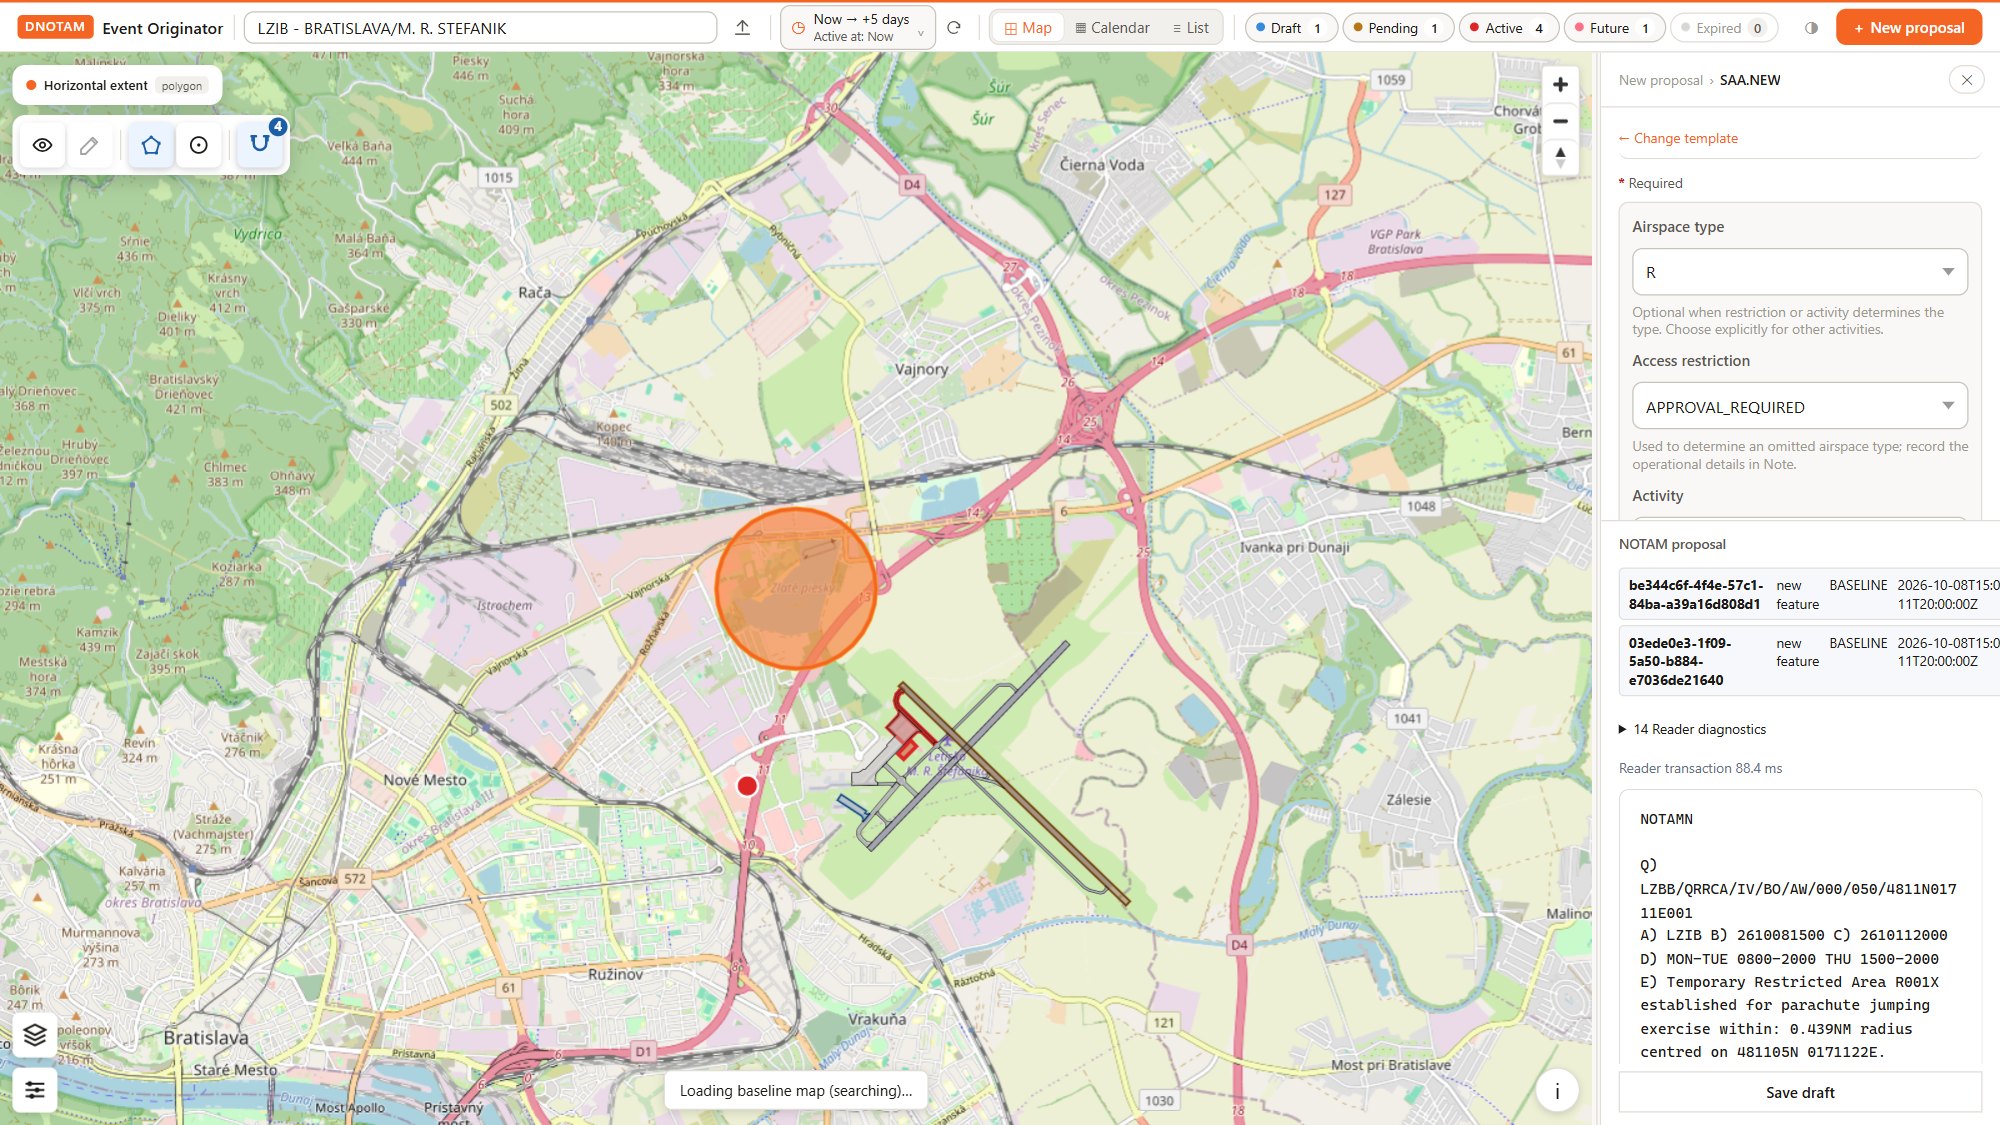
Task: Click the Change template link
Action: (1678, 138)
